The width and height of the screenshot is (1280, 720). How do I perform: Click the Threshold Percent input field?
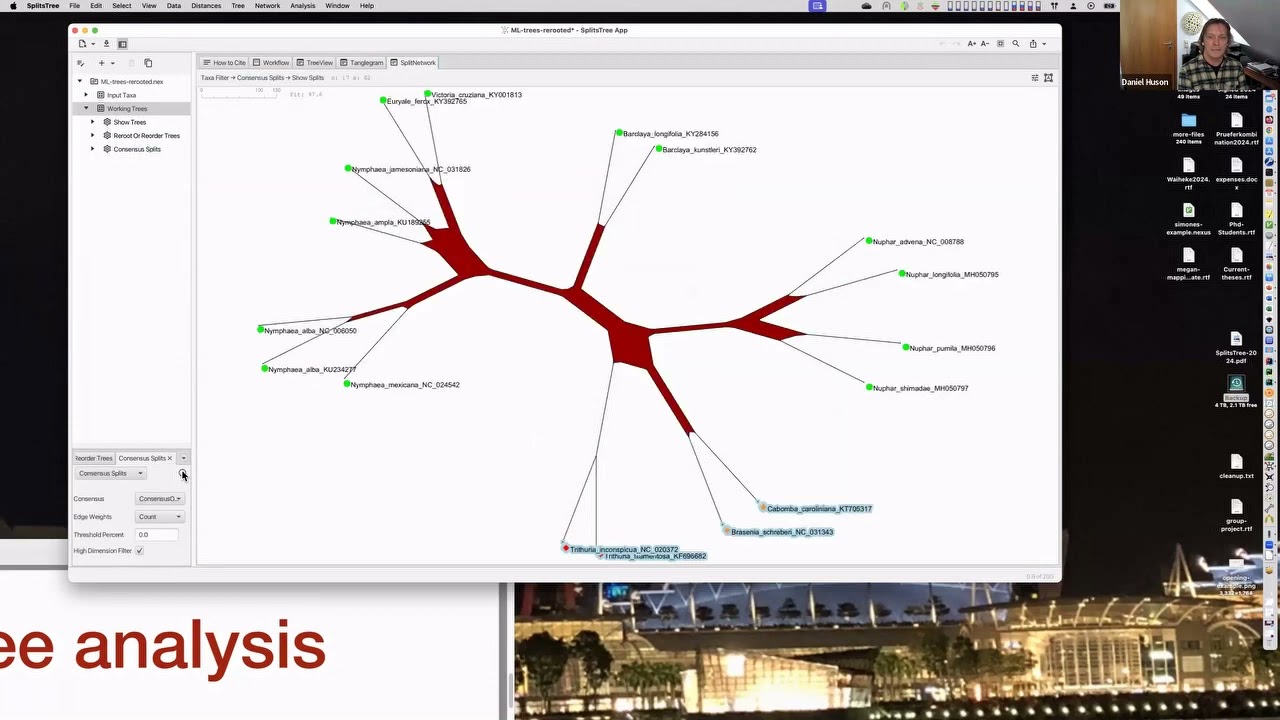[157, 535]
